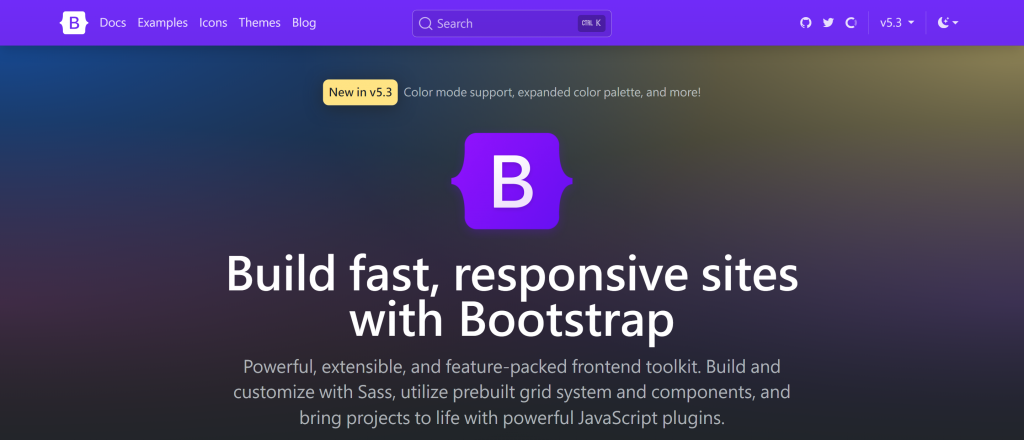Open the color mode support announcement link
The height and width of the screenshot is (440, 1024).
click(x=552, y=92)
